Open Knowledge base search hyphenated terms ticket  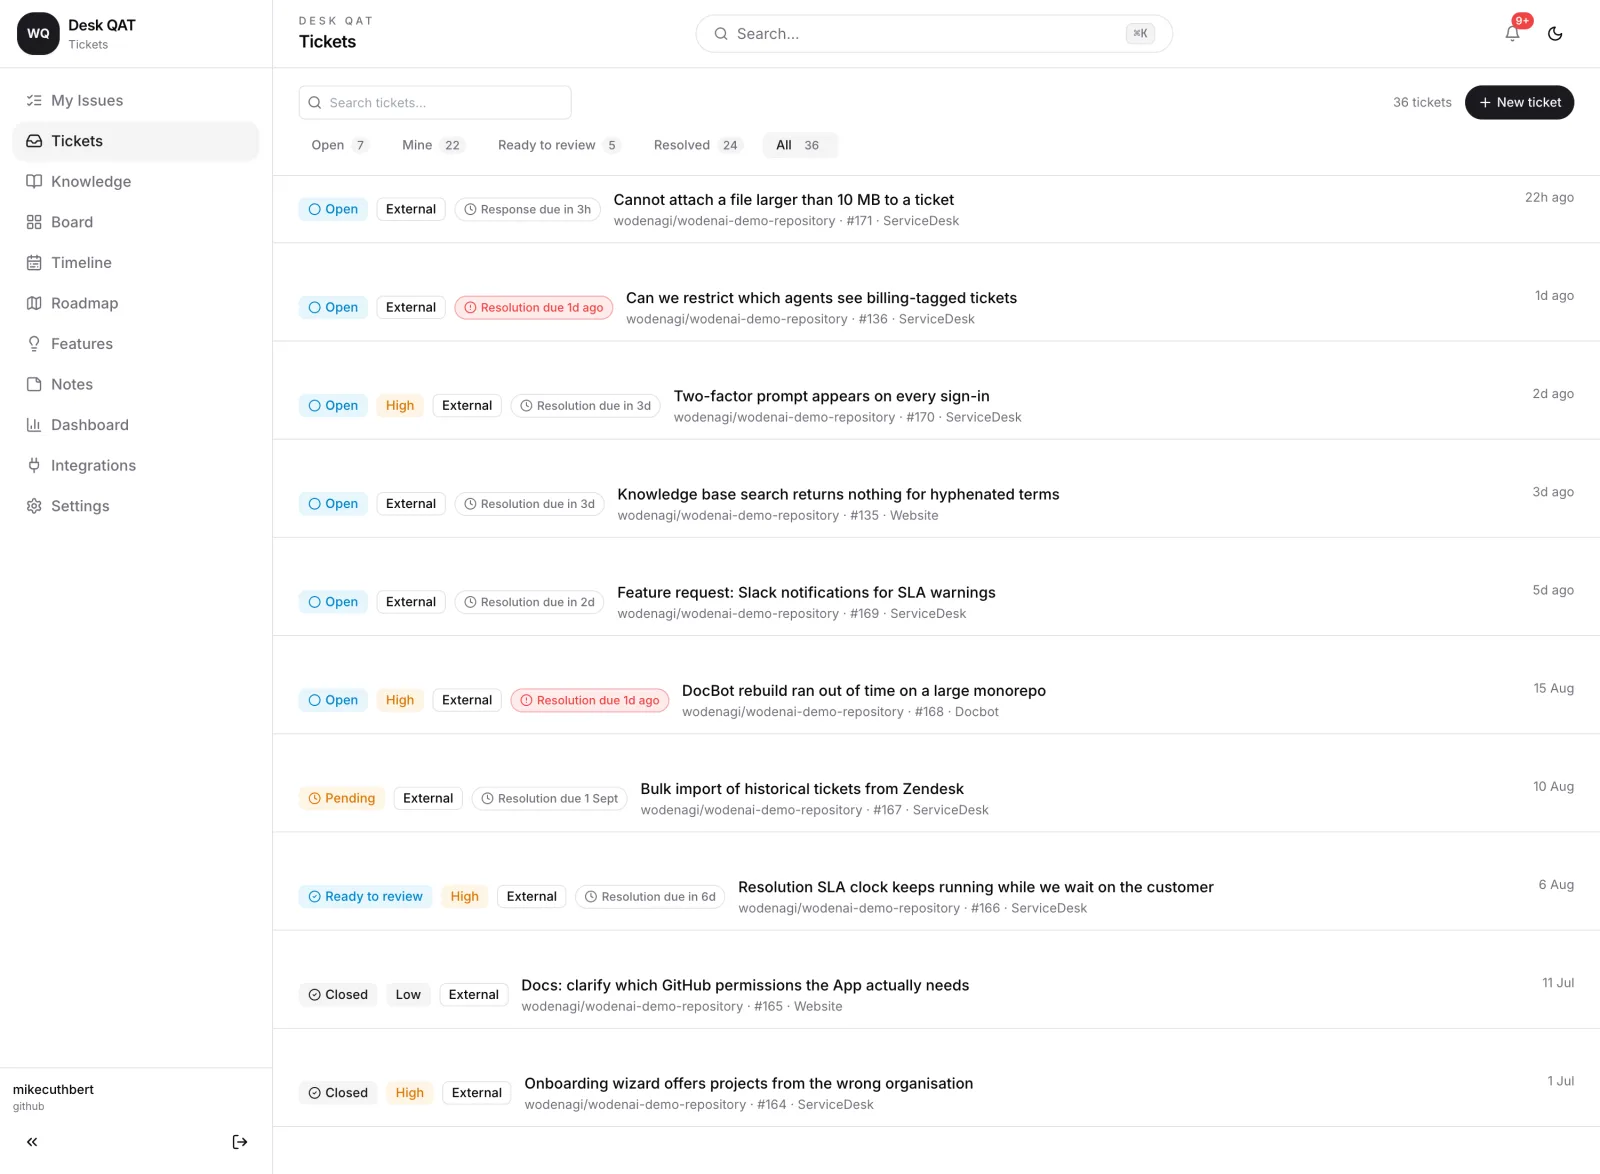[x=838, y=494]
